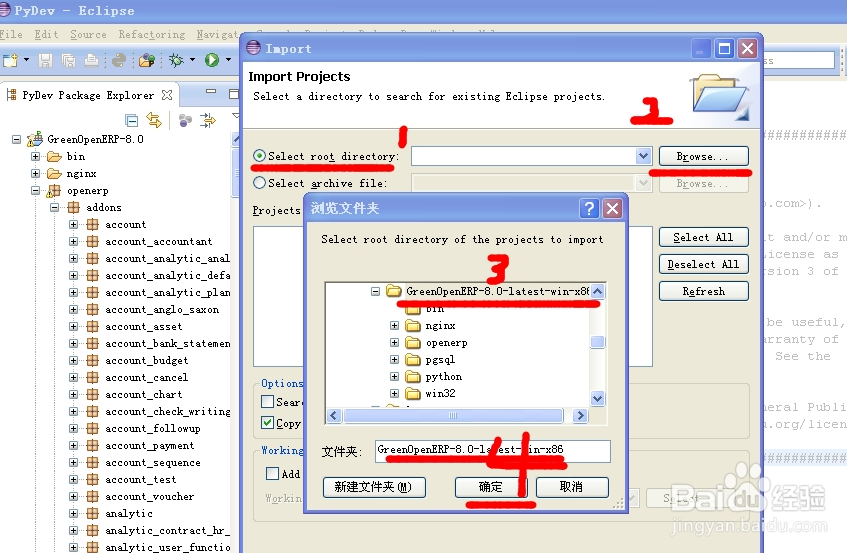Expand python in the browse dialog tree
The width and height of the screenshot is (847, 553).
click(x=394, y=376)
